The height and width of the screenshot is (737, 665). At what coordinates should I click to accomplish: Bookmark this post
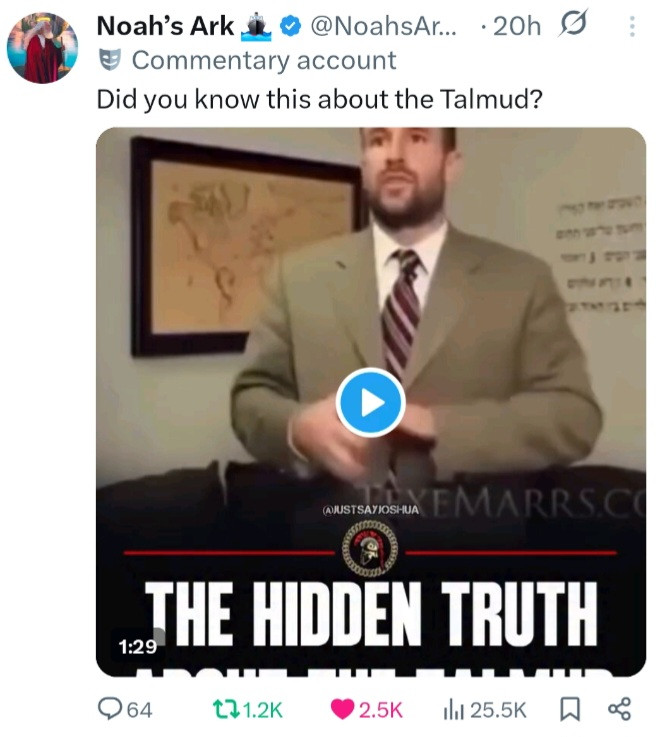click(x=570, y=709)
